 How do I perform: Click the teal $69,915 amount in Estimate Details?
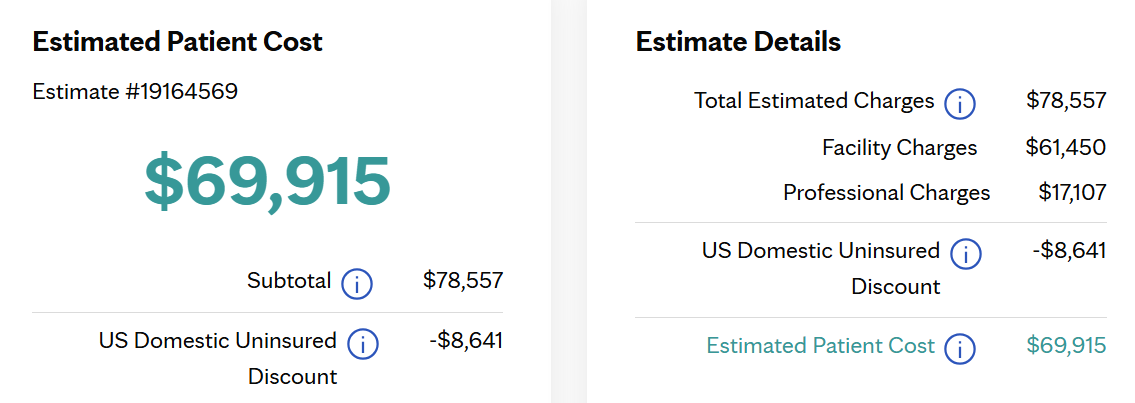1066,346
